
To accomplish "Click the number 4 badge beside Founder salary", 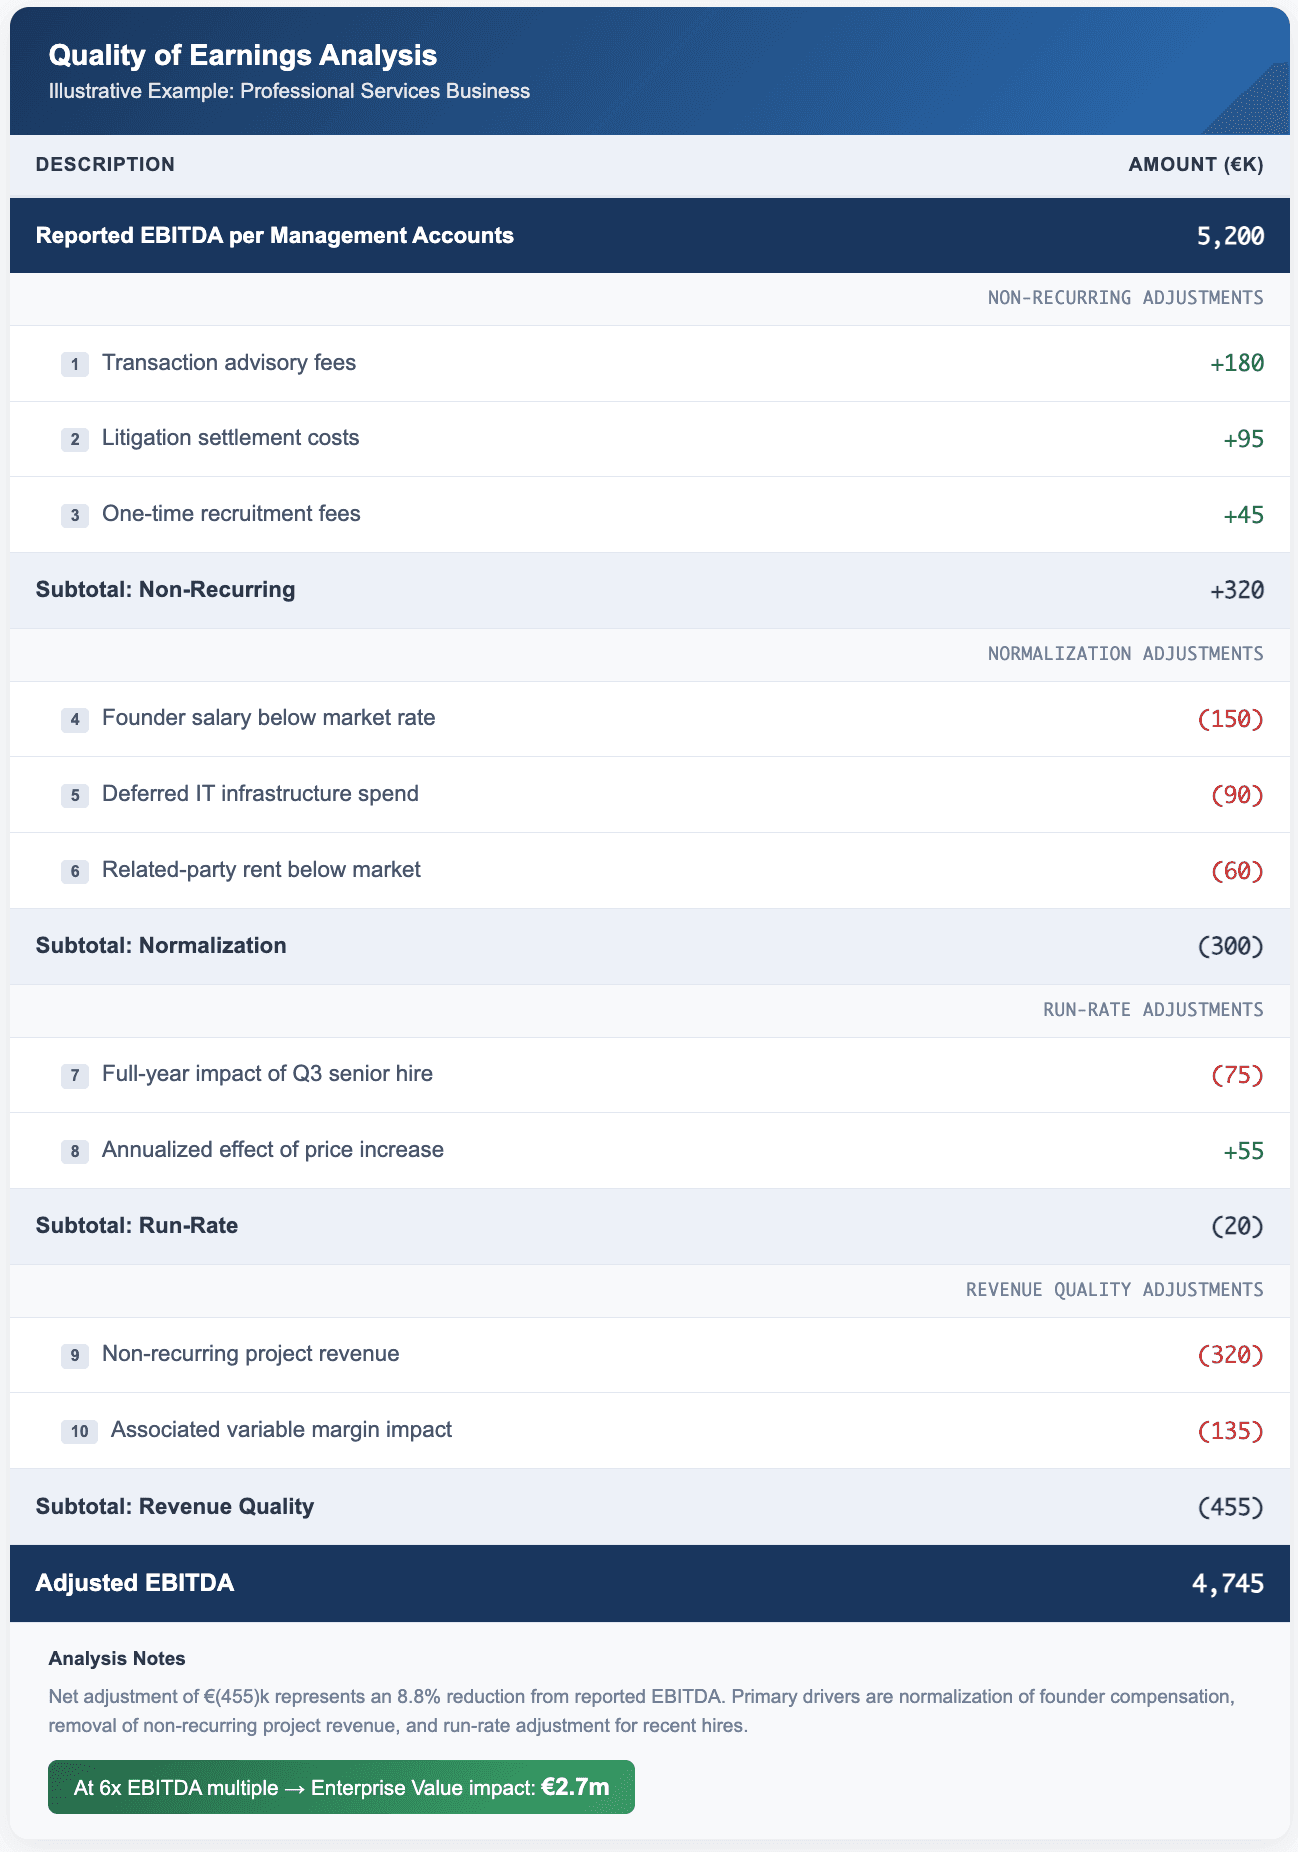I will (x=75, y=719).
